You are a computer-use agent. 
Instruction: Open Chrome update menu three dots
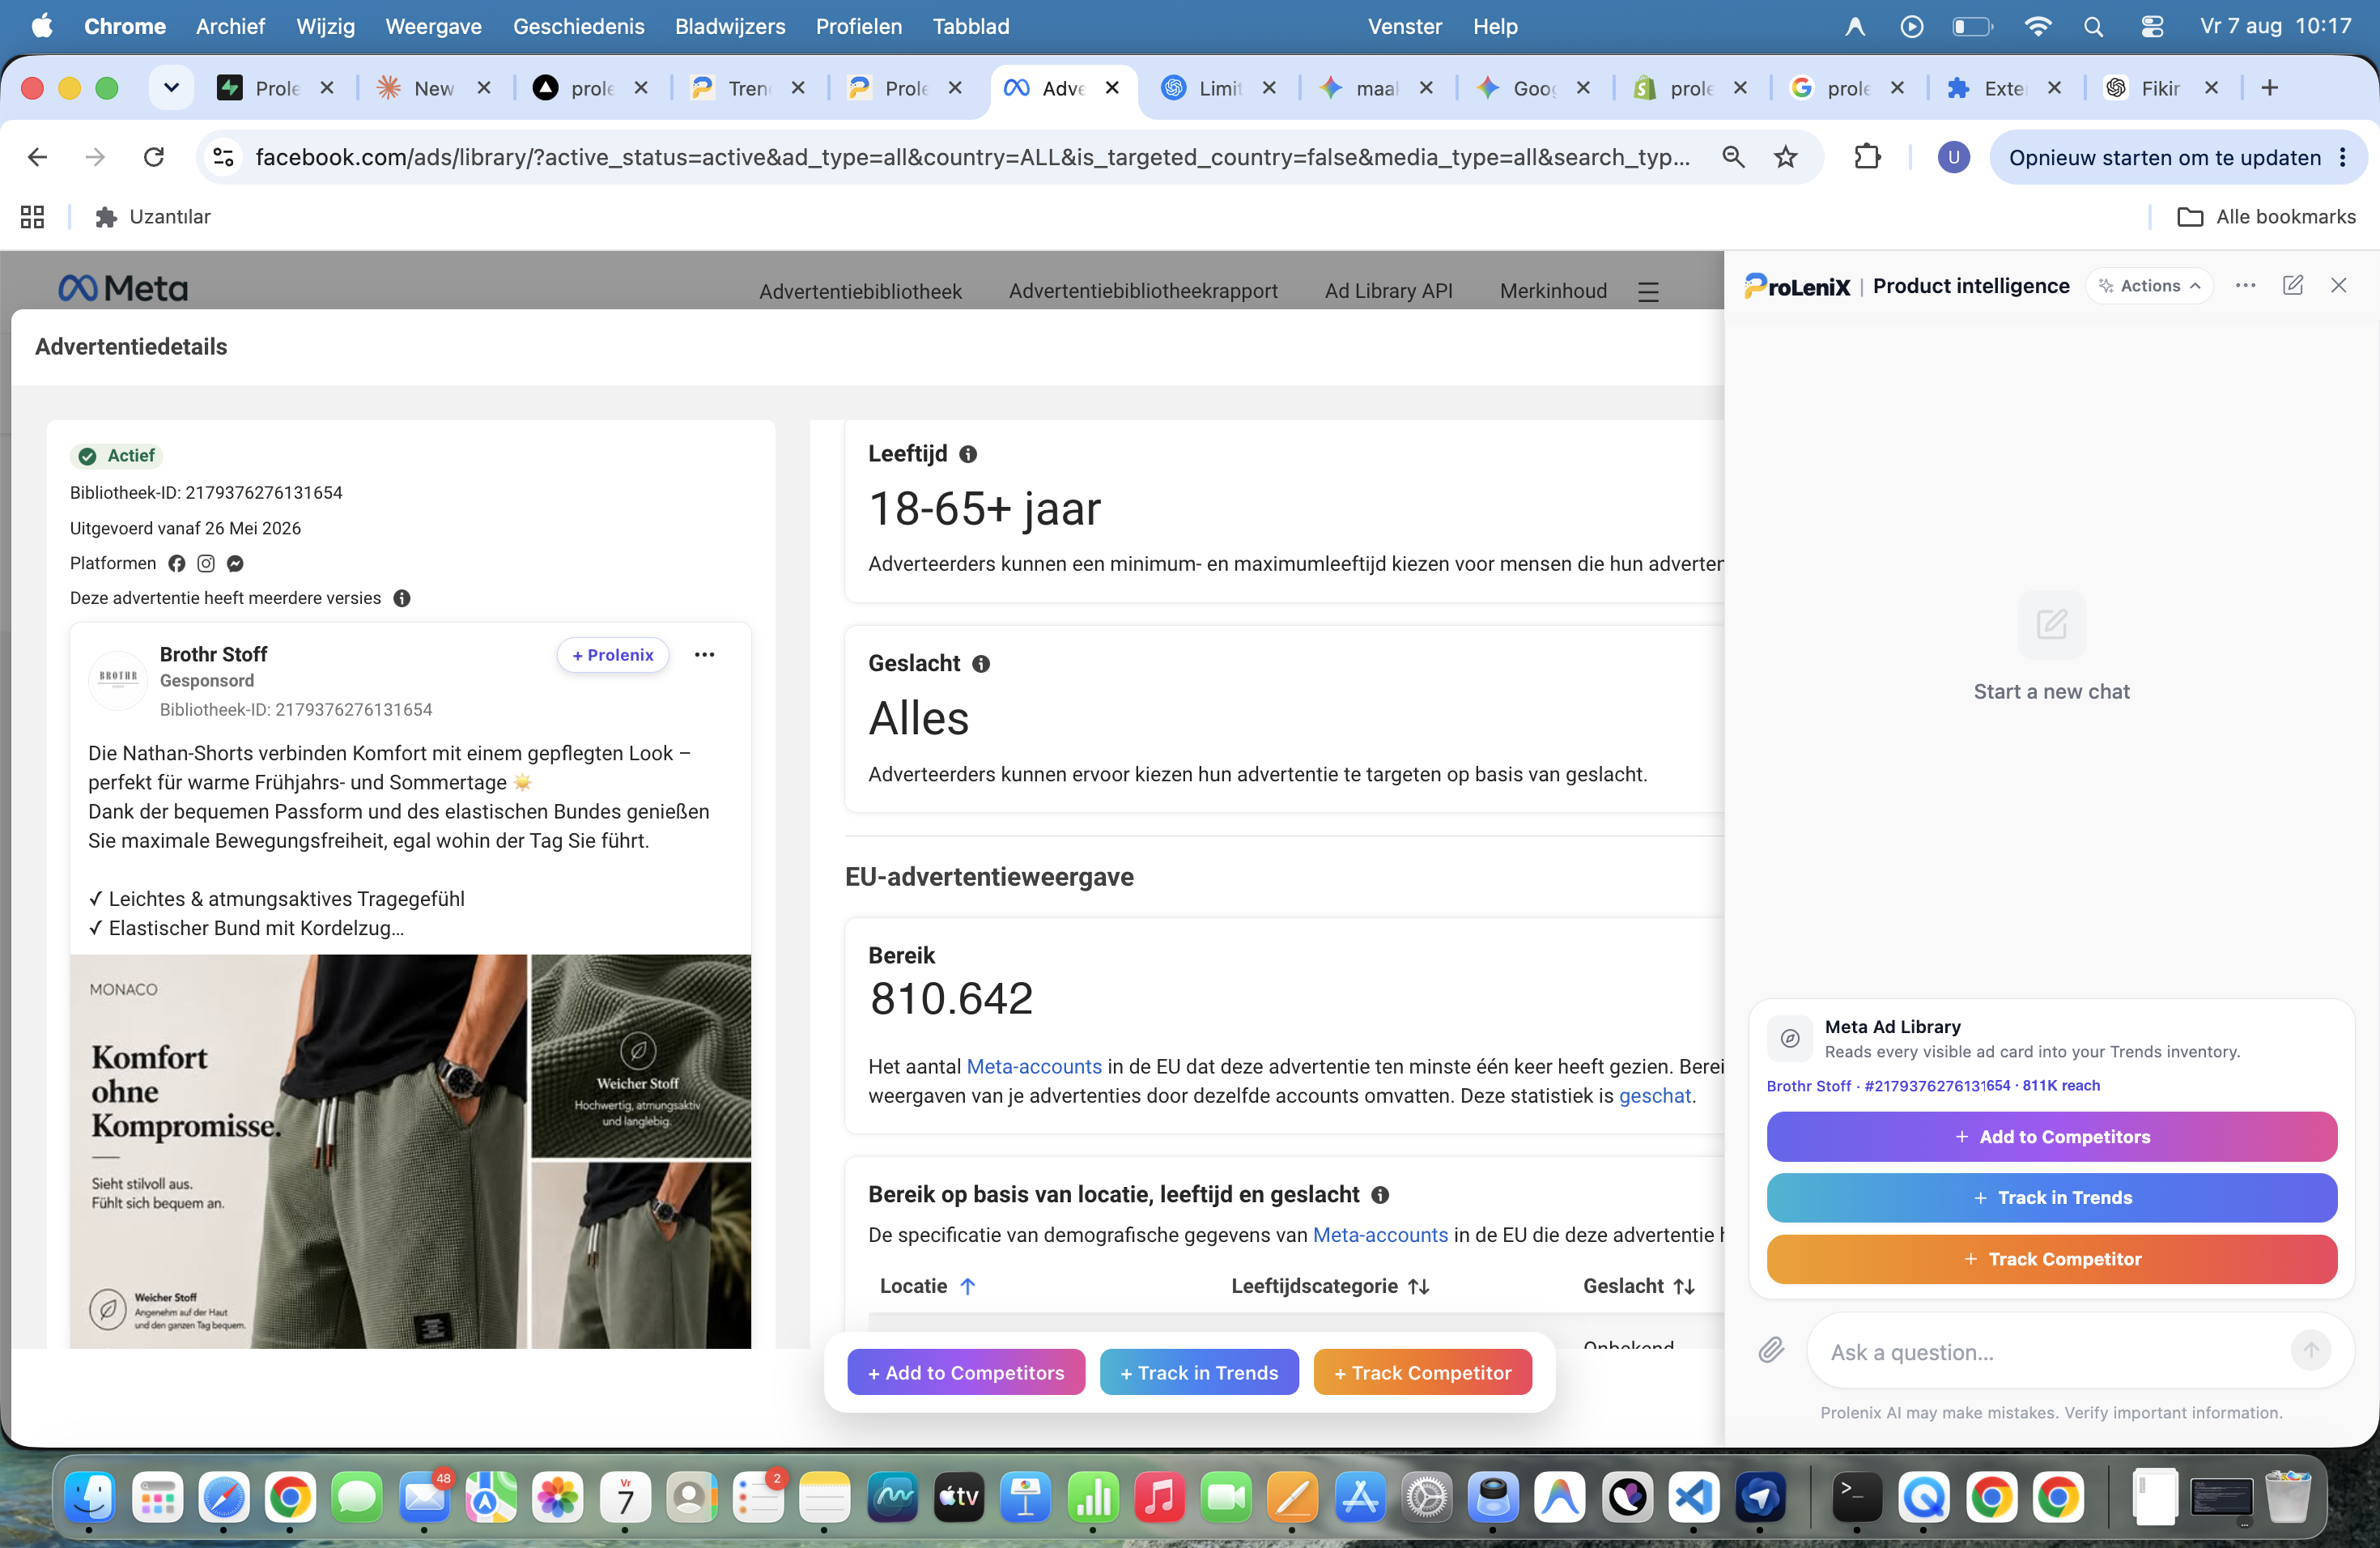2343,157
